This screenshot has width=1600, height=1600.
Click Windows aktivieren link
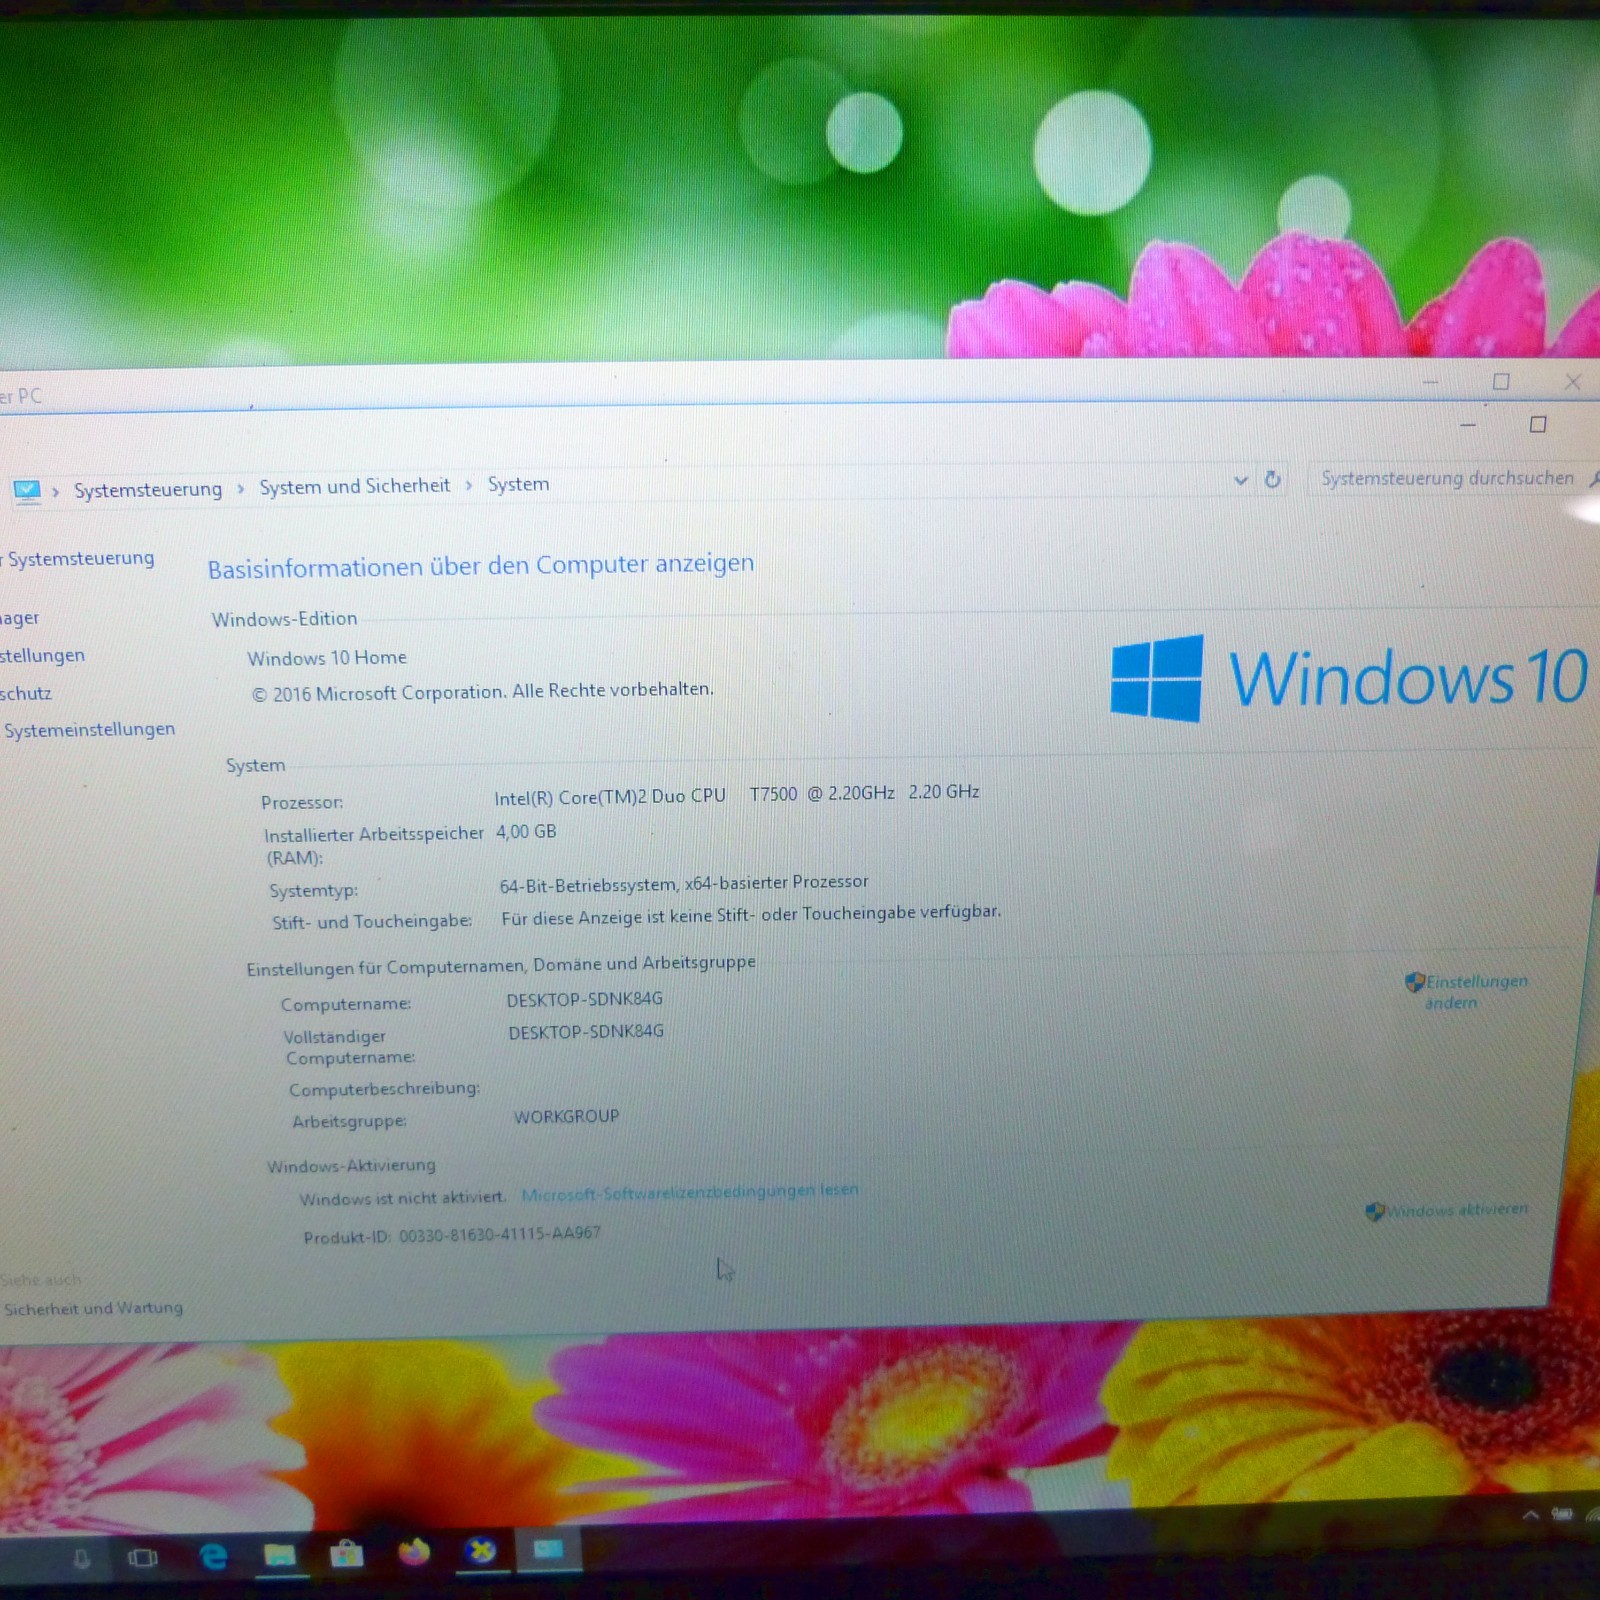tap(1457, 1210)
